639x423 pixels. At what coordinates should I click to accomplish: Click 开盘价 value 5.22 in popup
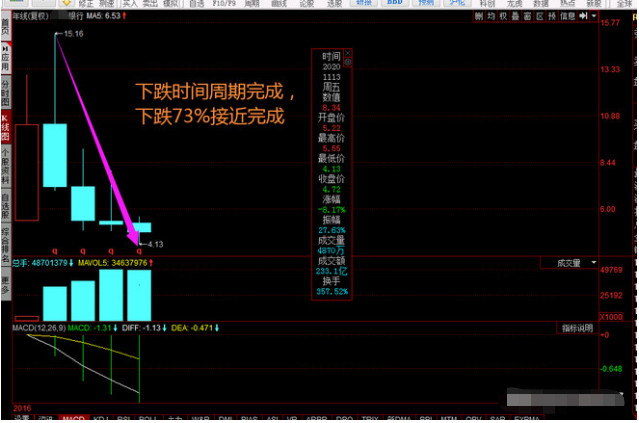[331, 128]
